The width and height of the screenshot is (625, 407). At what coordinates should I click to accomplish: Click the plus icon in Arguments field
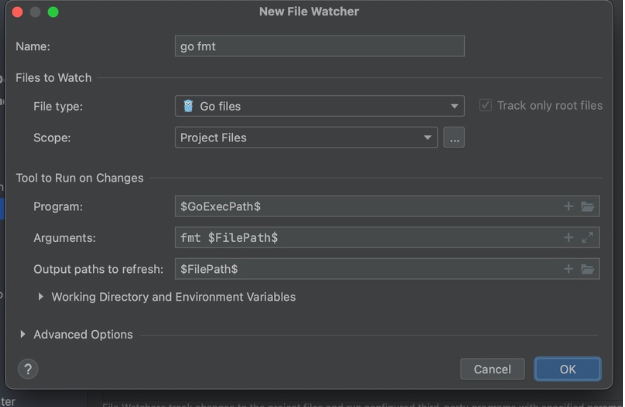(x=569, y=237)
